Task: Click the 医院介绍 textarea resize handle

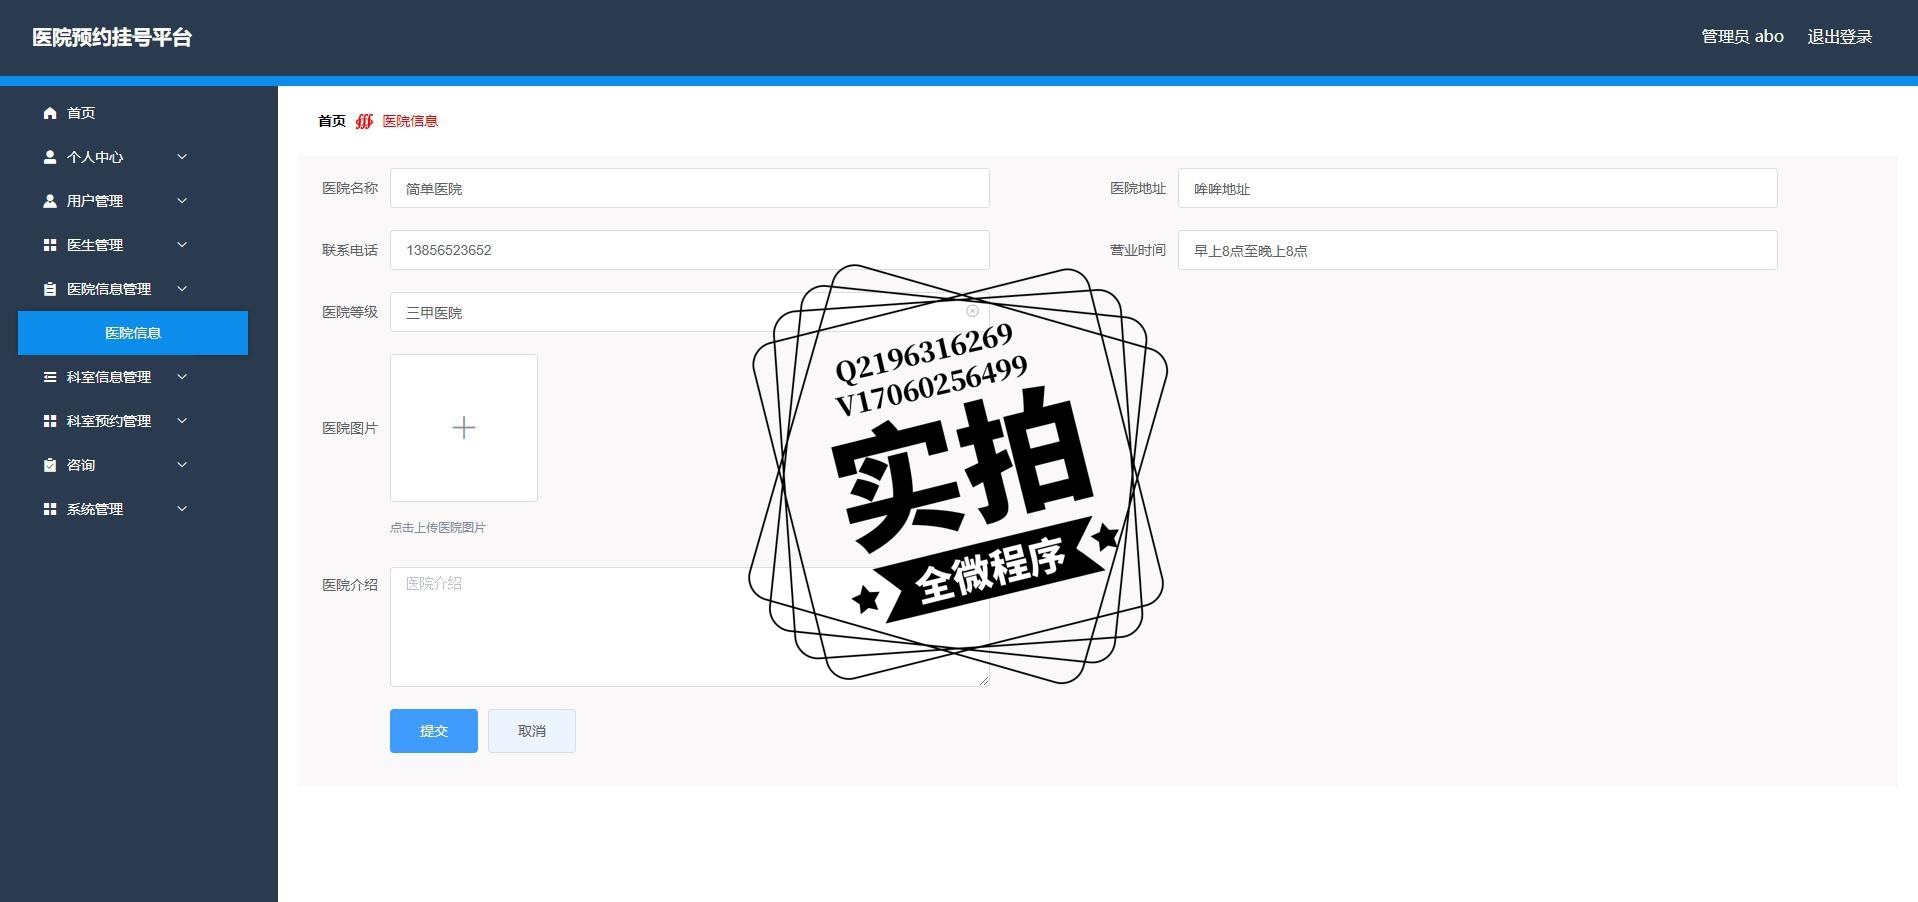Action: 983,681
